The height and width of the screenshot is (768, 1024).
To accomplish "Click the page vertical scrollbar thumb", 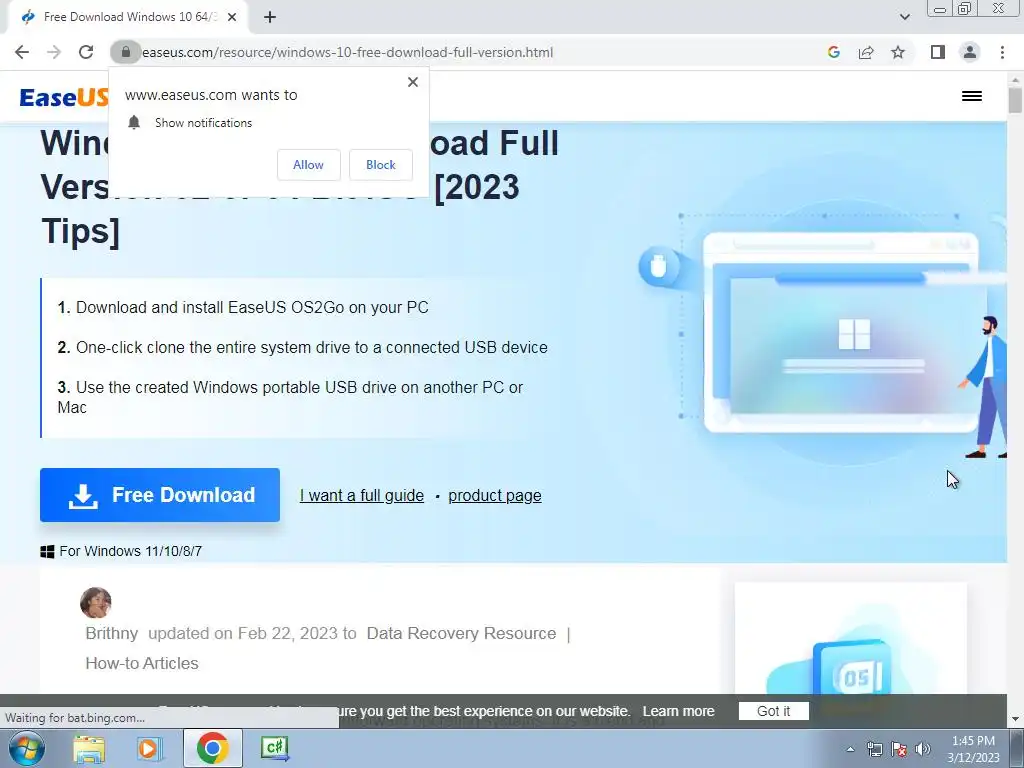I will [x=1015, y=101].
